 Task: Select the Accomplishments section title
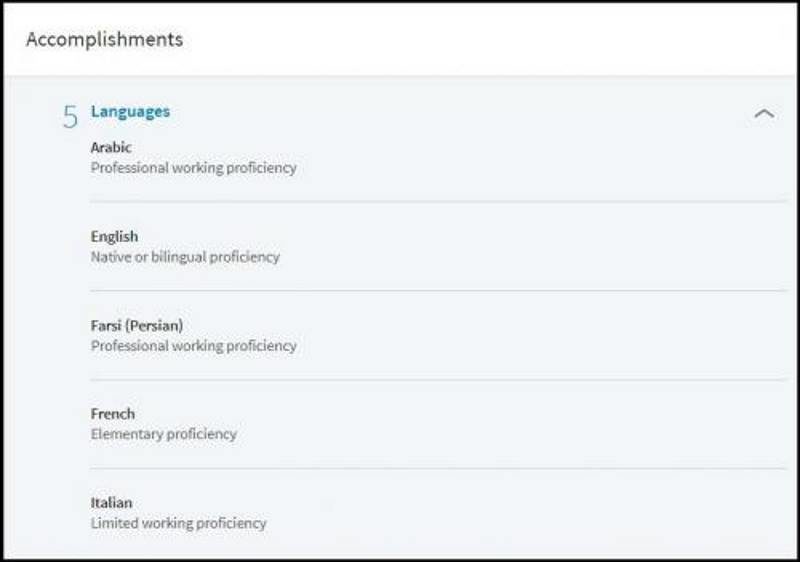(x=105, y=39)
